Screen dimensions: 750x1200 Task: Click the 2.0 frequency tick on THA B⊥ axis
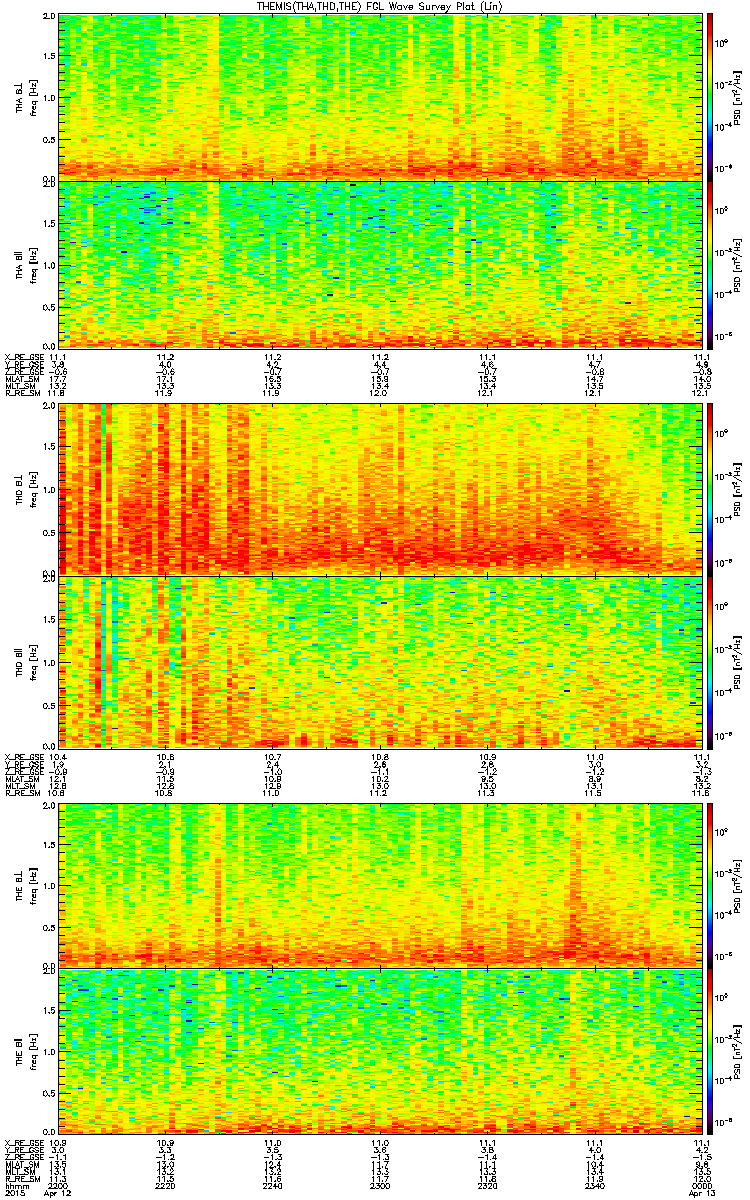(49, 17)
